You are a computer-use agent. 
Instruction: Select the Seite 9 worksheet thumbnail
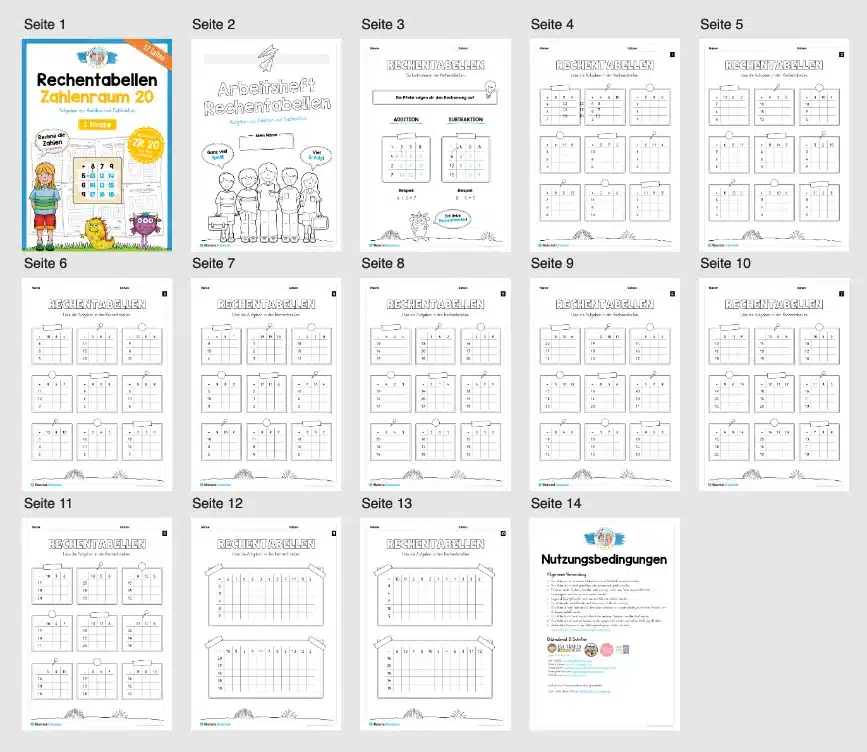(x=605, y=385)
